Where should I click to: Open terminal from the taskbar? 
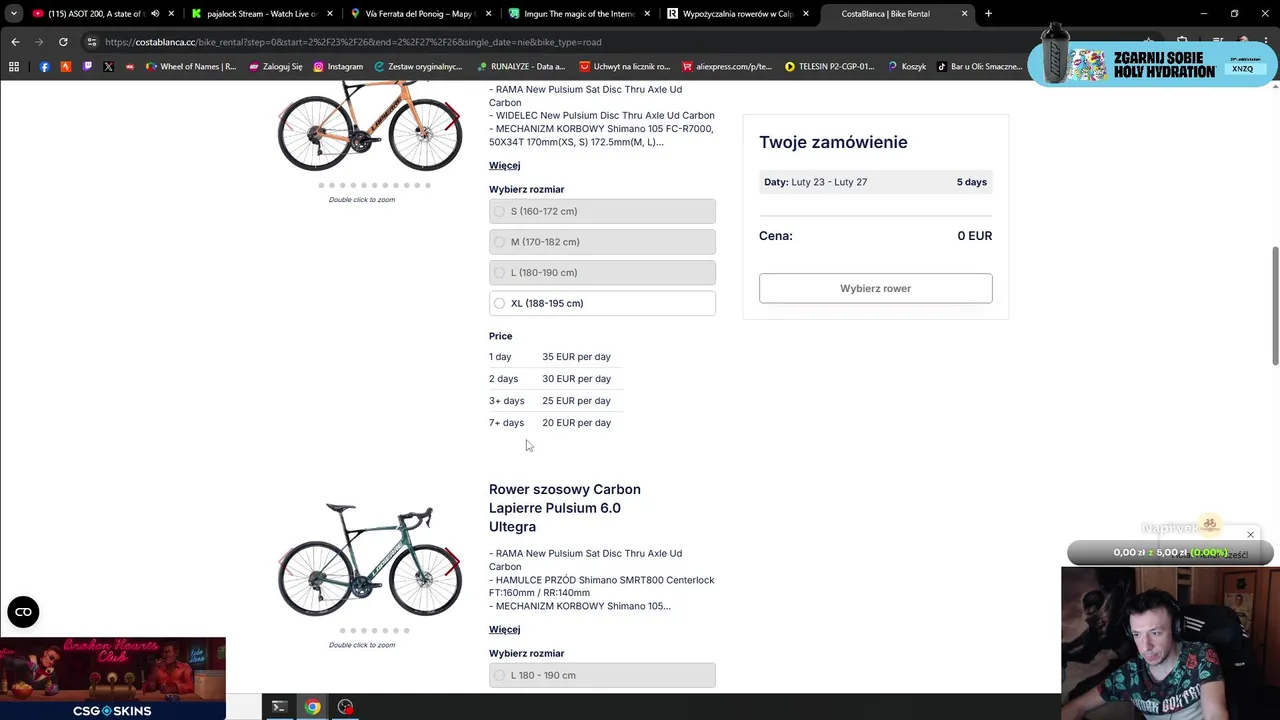(x=279, y=707)
